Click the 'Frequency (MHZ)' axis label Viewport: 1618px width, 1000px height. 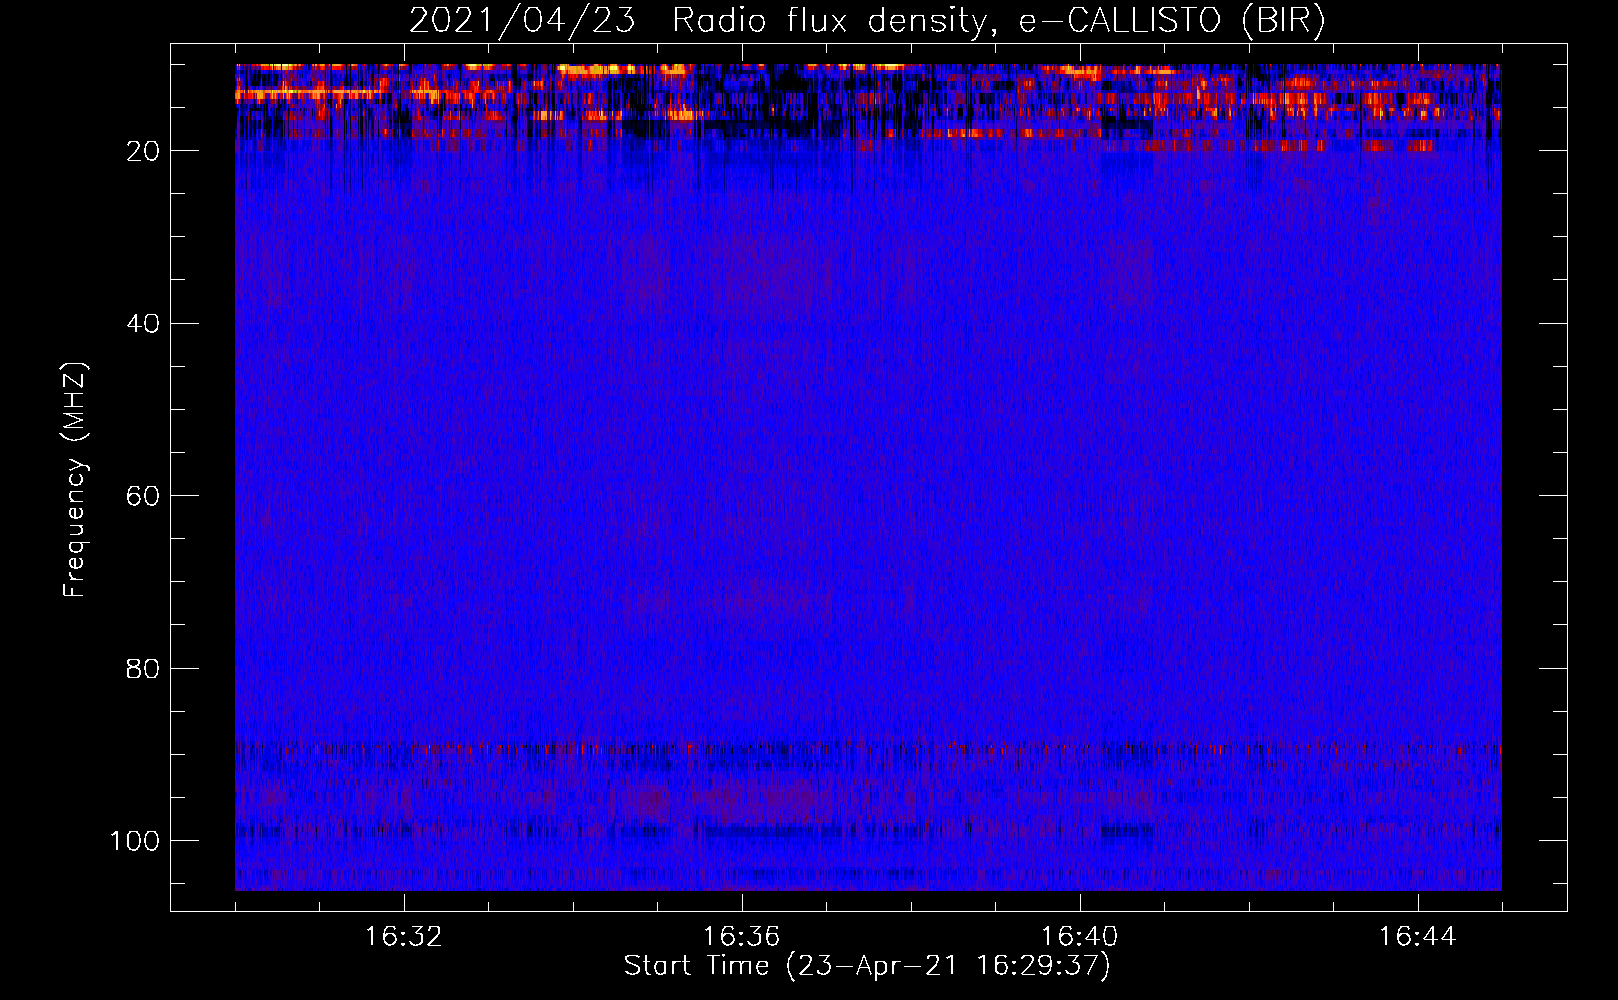coord(75,479)
